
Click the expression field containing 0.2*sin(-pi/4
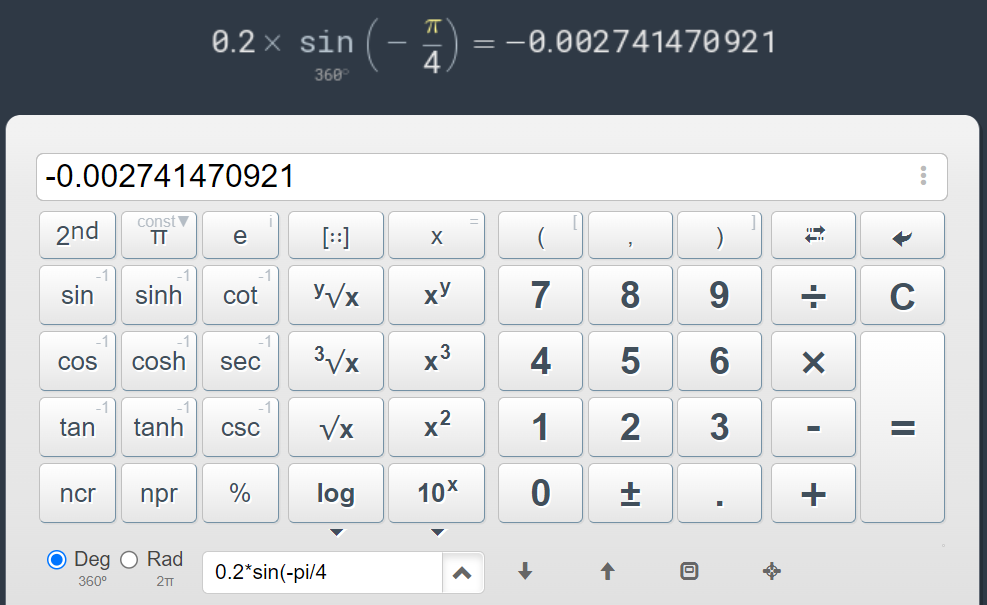coord(322,573)
